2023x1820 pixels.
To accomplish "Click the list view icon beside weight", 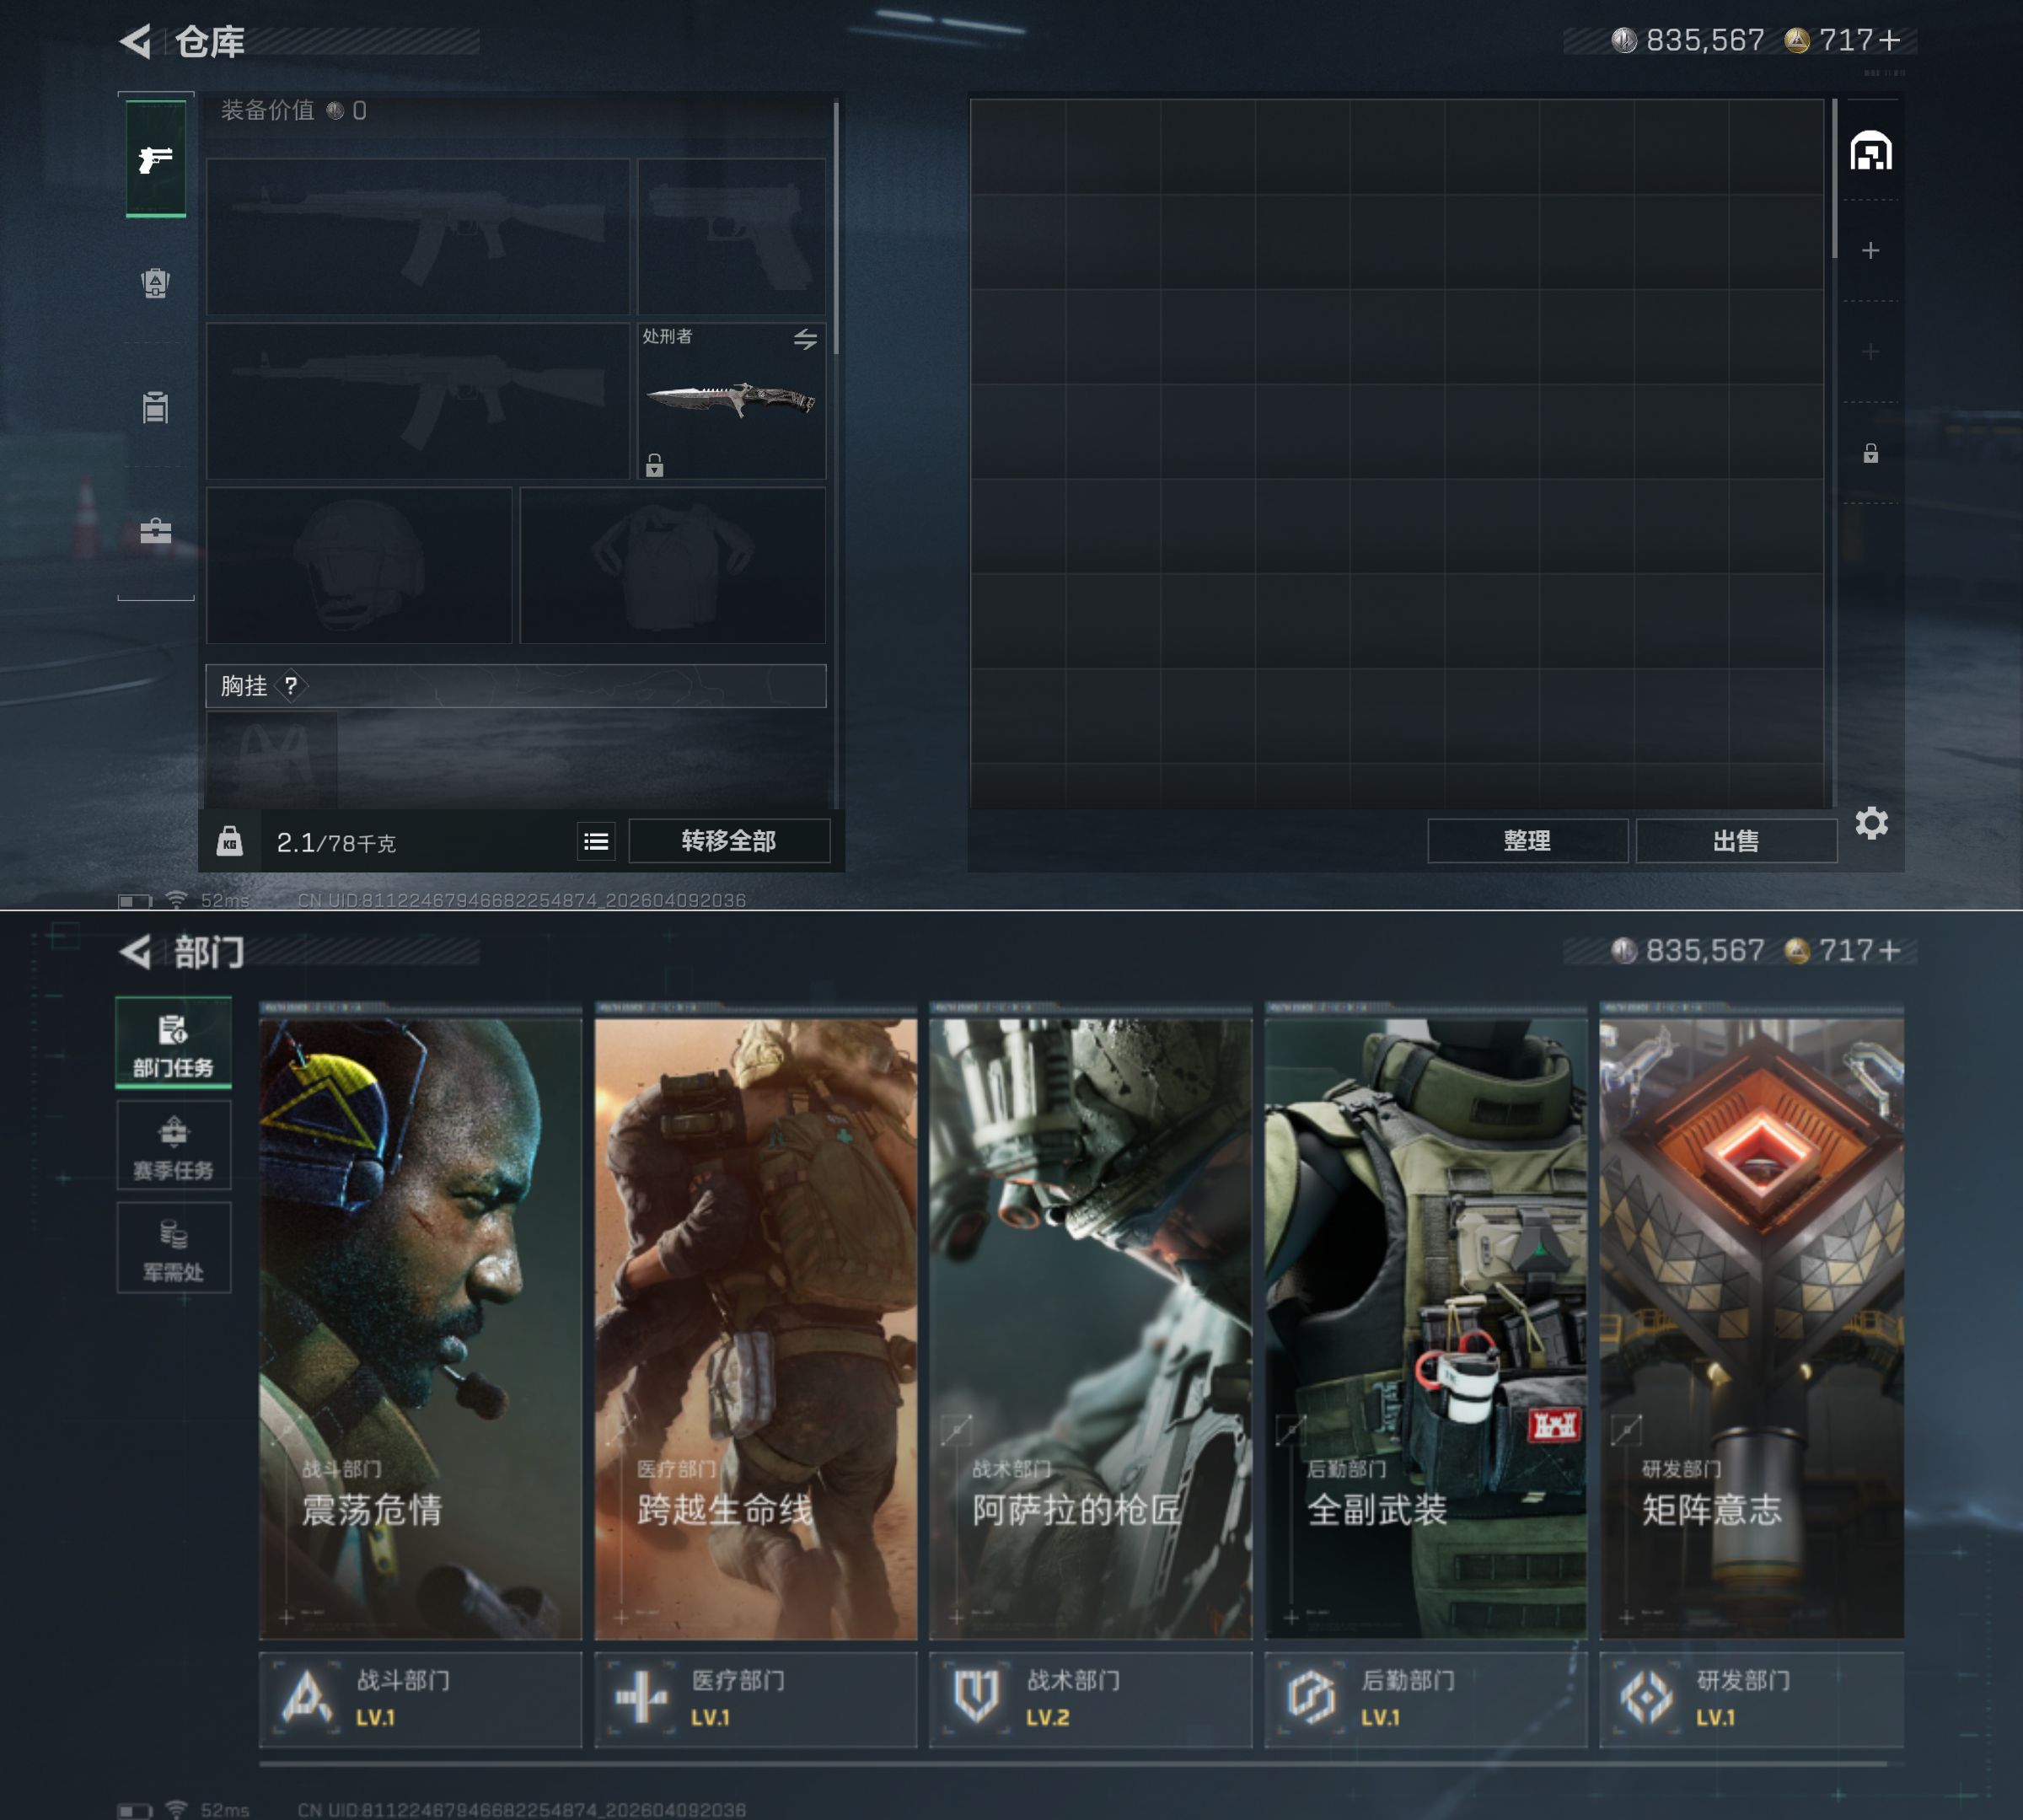I will click(x=596, y=841).
